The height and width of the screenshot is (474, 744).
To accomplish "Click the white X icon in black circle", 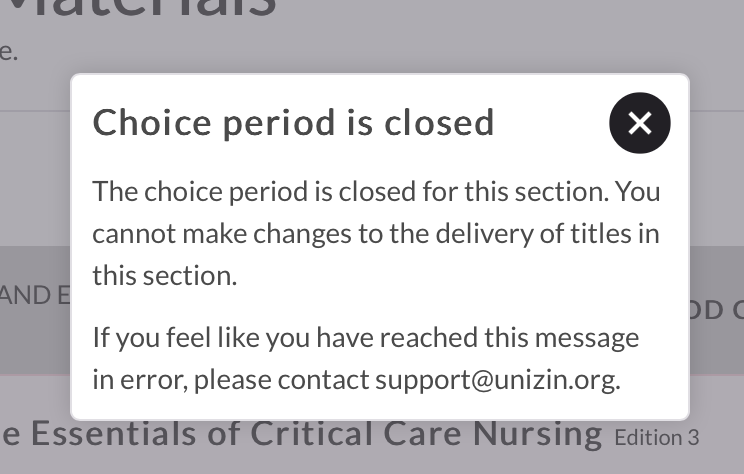I will pos(640,123).
